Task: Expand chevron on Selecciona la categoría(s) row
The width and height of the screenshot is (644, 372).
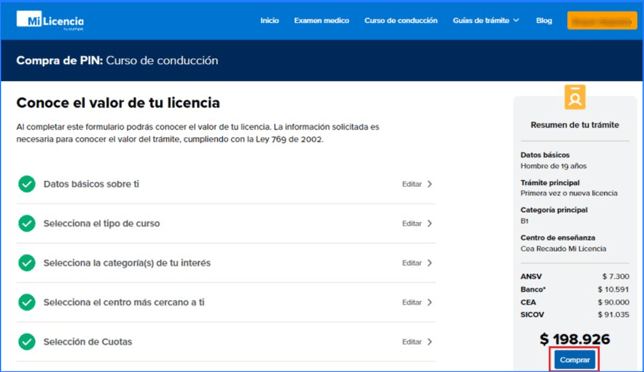Action: [x=430, y=263]
